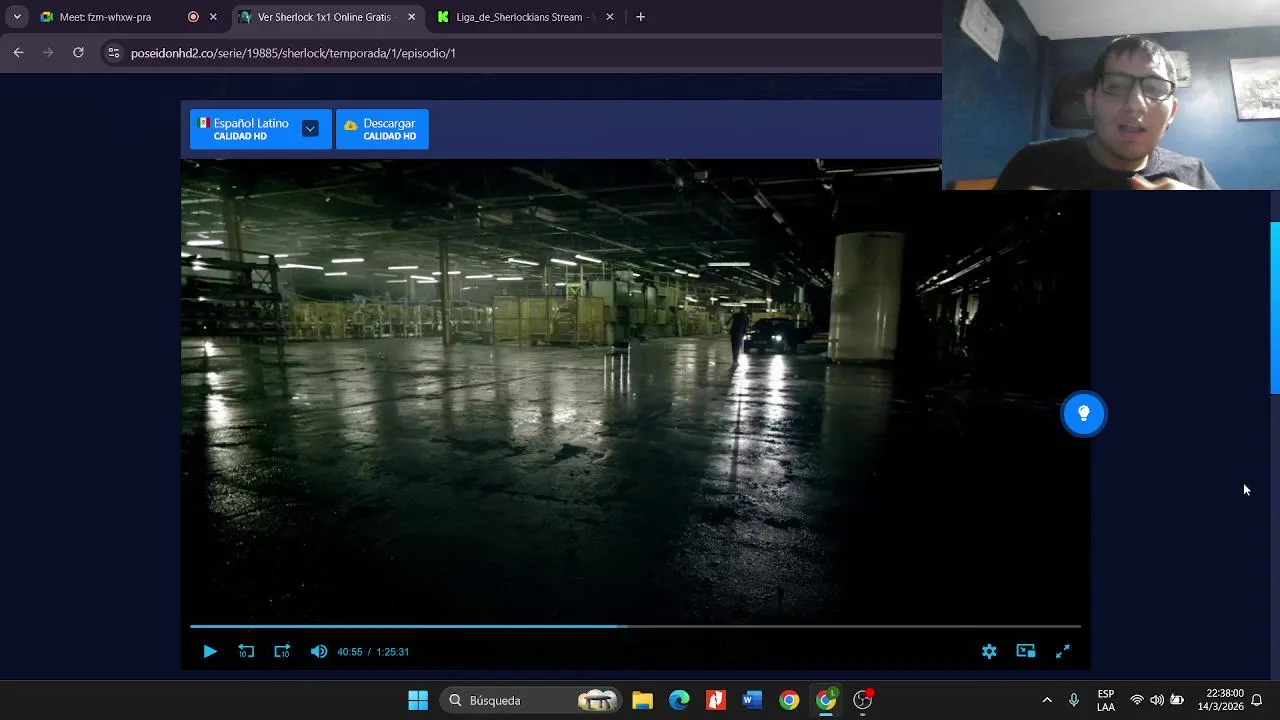1280x720 pixels.
Task: Select Español Latino Calidad HD button
Action: [260, 129]
